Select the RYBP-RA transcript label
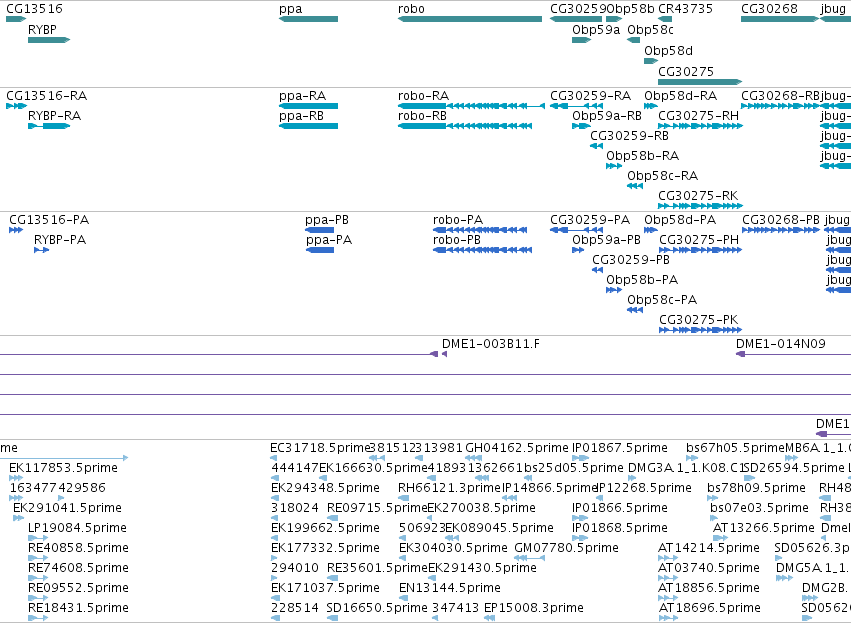 point(54,116)
